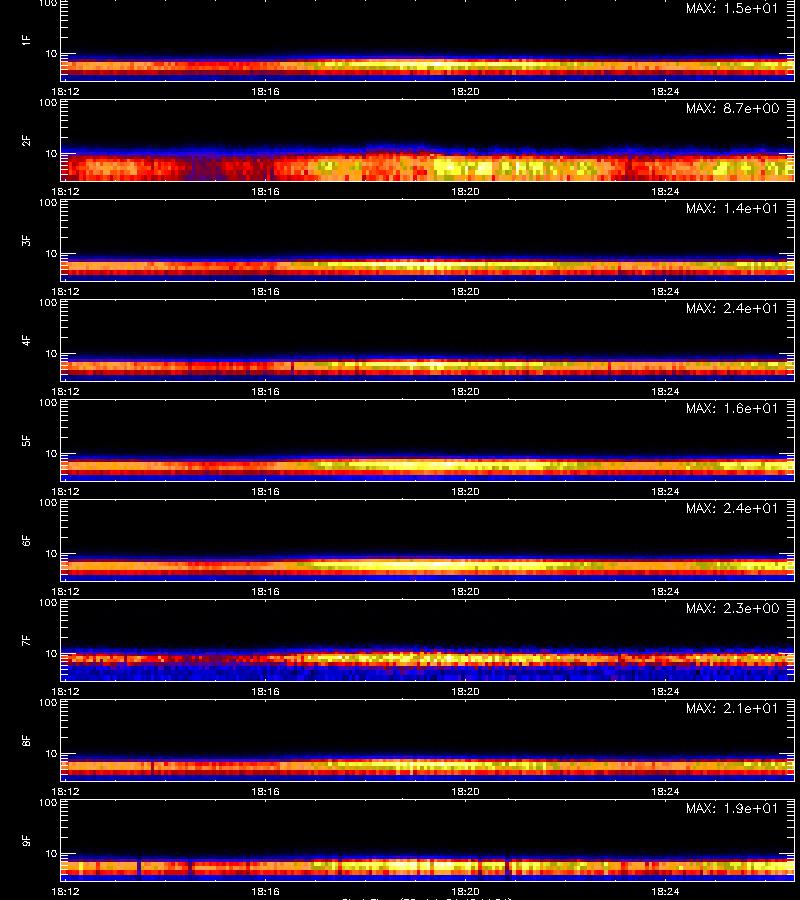Click 18:24 time label below 5F panel
This screenshot has height=900, width=800.
pos(665,491)
